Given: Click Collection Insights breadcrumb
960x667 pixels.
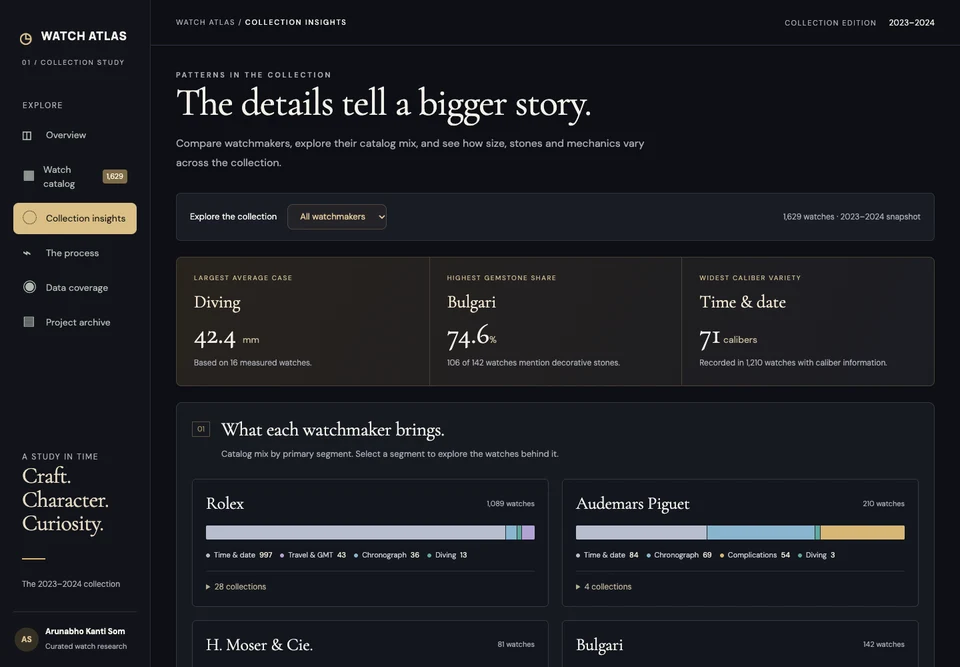Looking at the screenshot, I should [296, 22].
